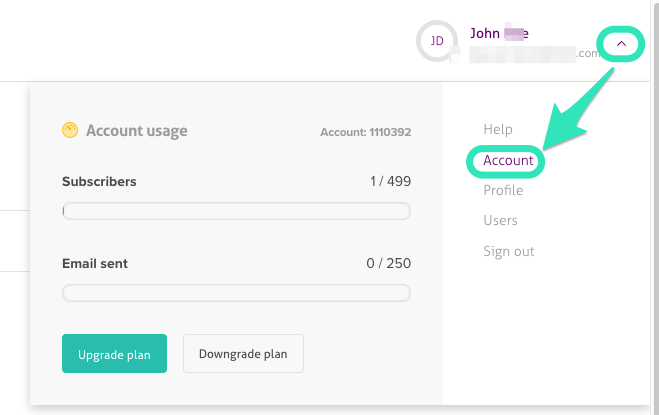Click the Subscribers usage progress bar
This screenshot has width=659, height=415.
click(x=236, y=211)
